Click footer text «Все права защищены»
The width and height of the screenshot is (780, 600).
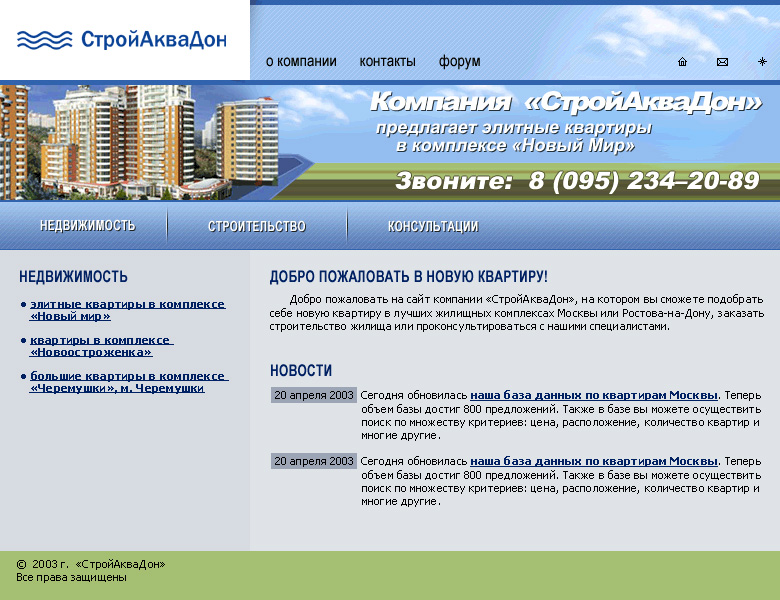(x=71, y=578)
